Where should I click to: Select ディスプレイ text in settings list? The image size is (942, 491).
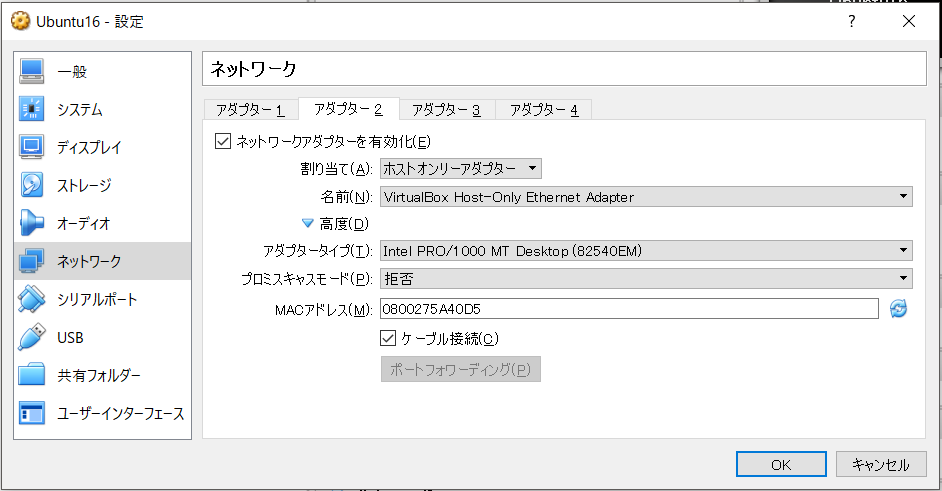(x=90, y=147)
